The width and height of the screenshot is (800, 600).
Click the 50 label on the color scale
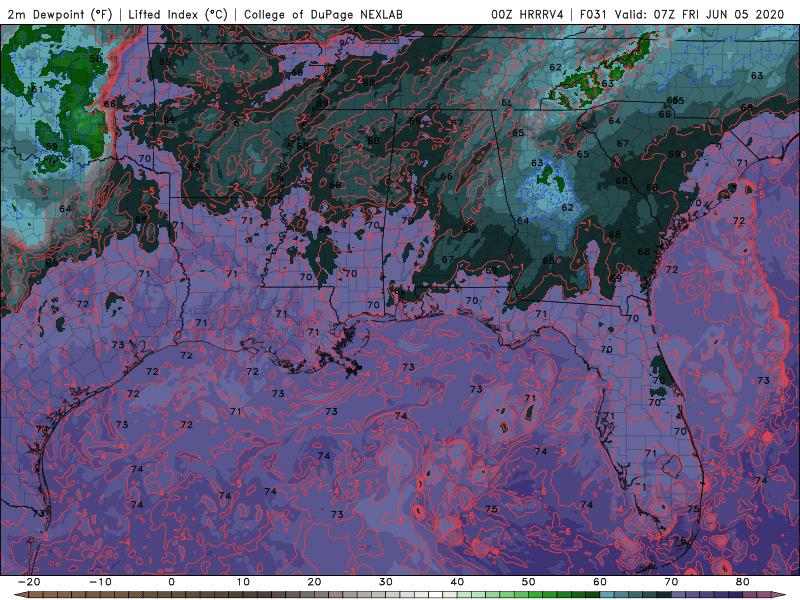pyautogui.click(x=529, y=582)
